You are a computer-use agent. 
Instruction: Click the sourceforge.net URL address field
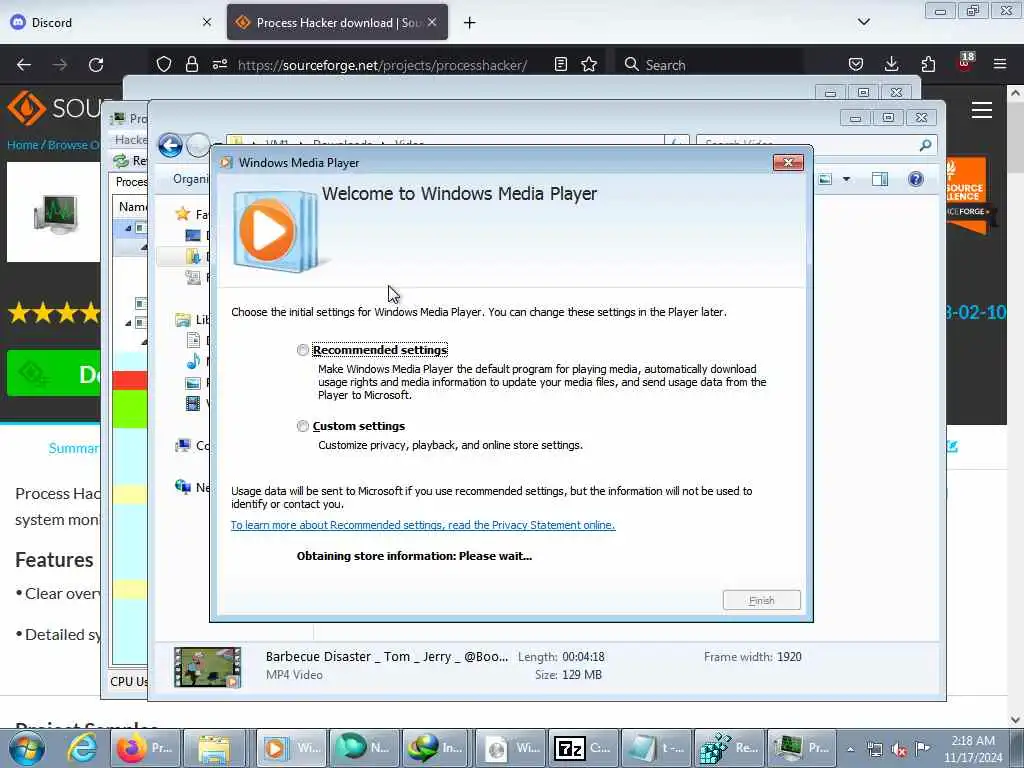[x=382, y=65]
